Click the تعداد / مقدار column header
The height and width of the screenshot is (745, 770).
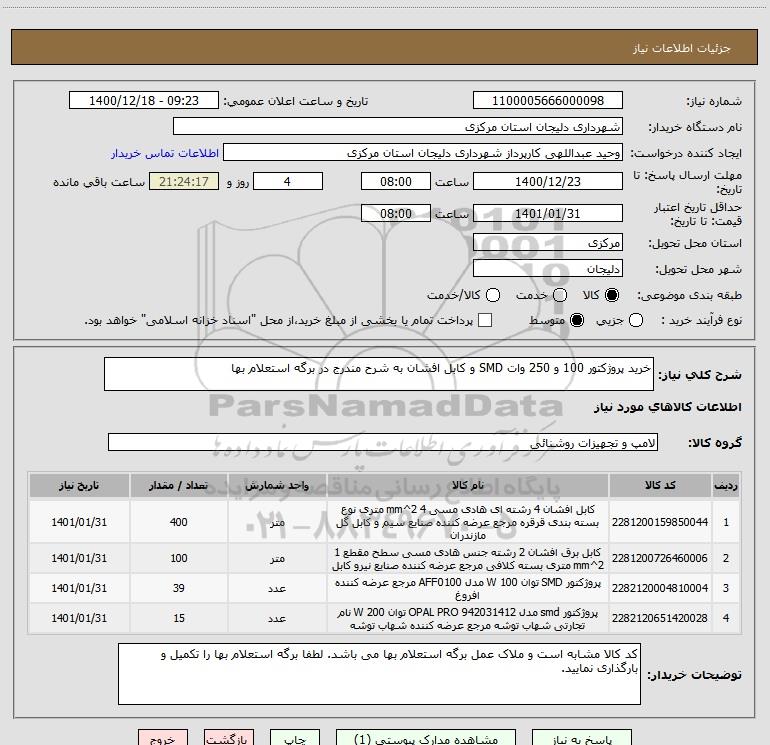coord(179,485)
